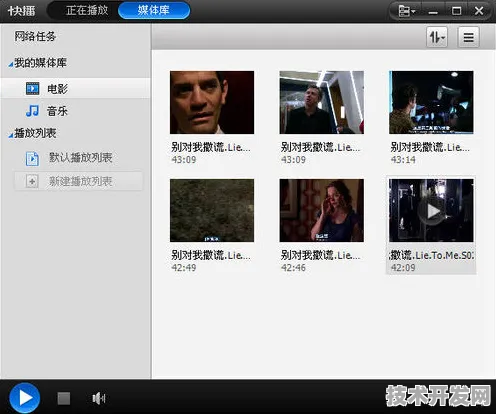496x414 pixels.
Task: Click the 撒谎.Lie.To.Me.S0 title text
Action: 431,255
